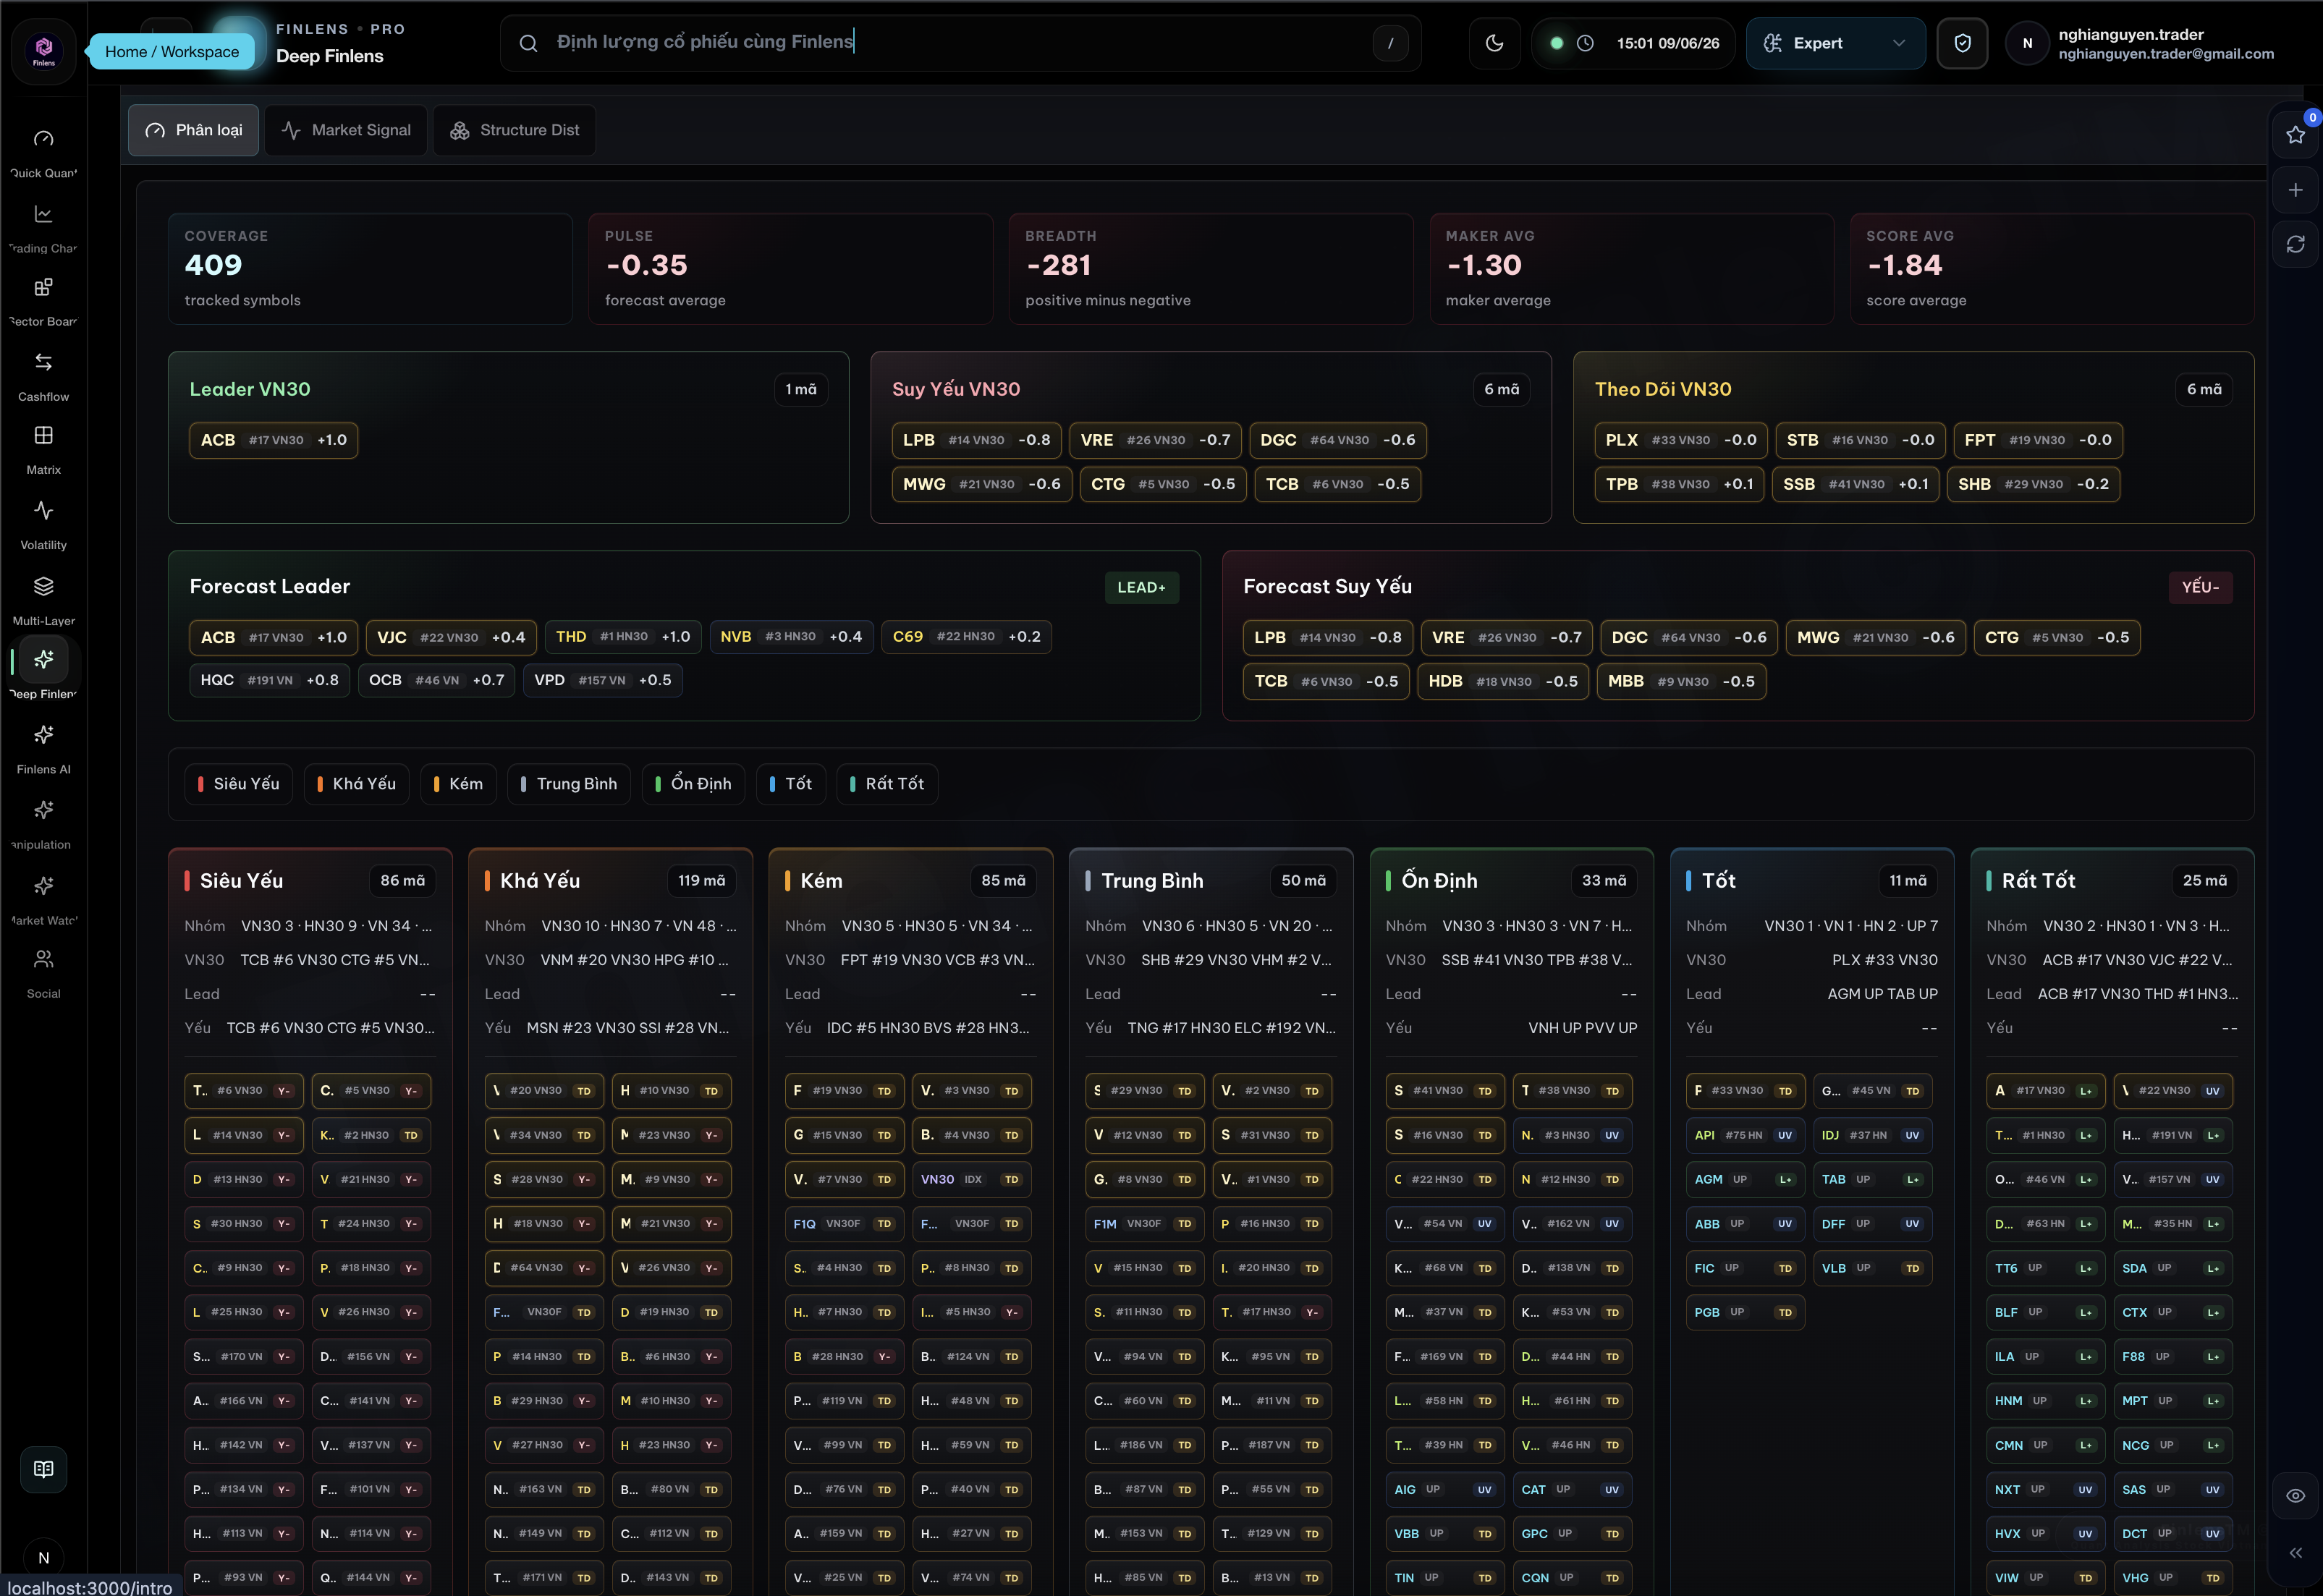
Task: Open Social sidebar icon
Action: pos(43,974)
